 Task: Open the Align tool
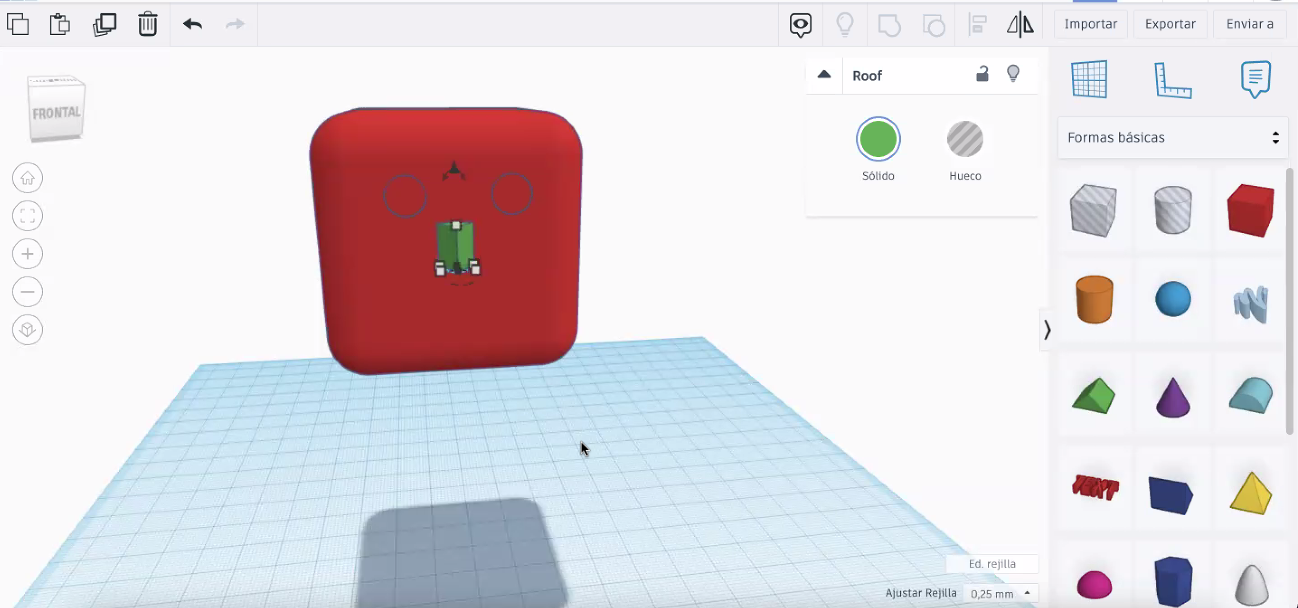click(978, 25)
